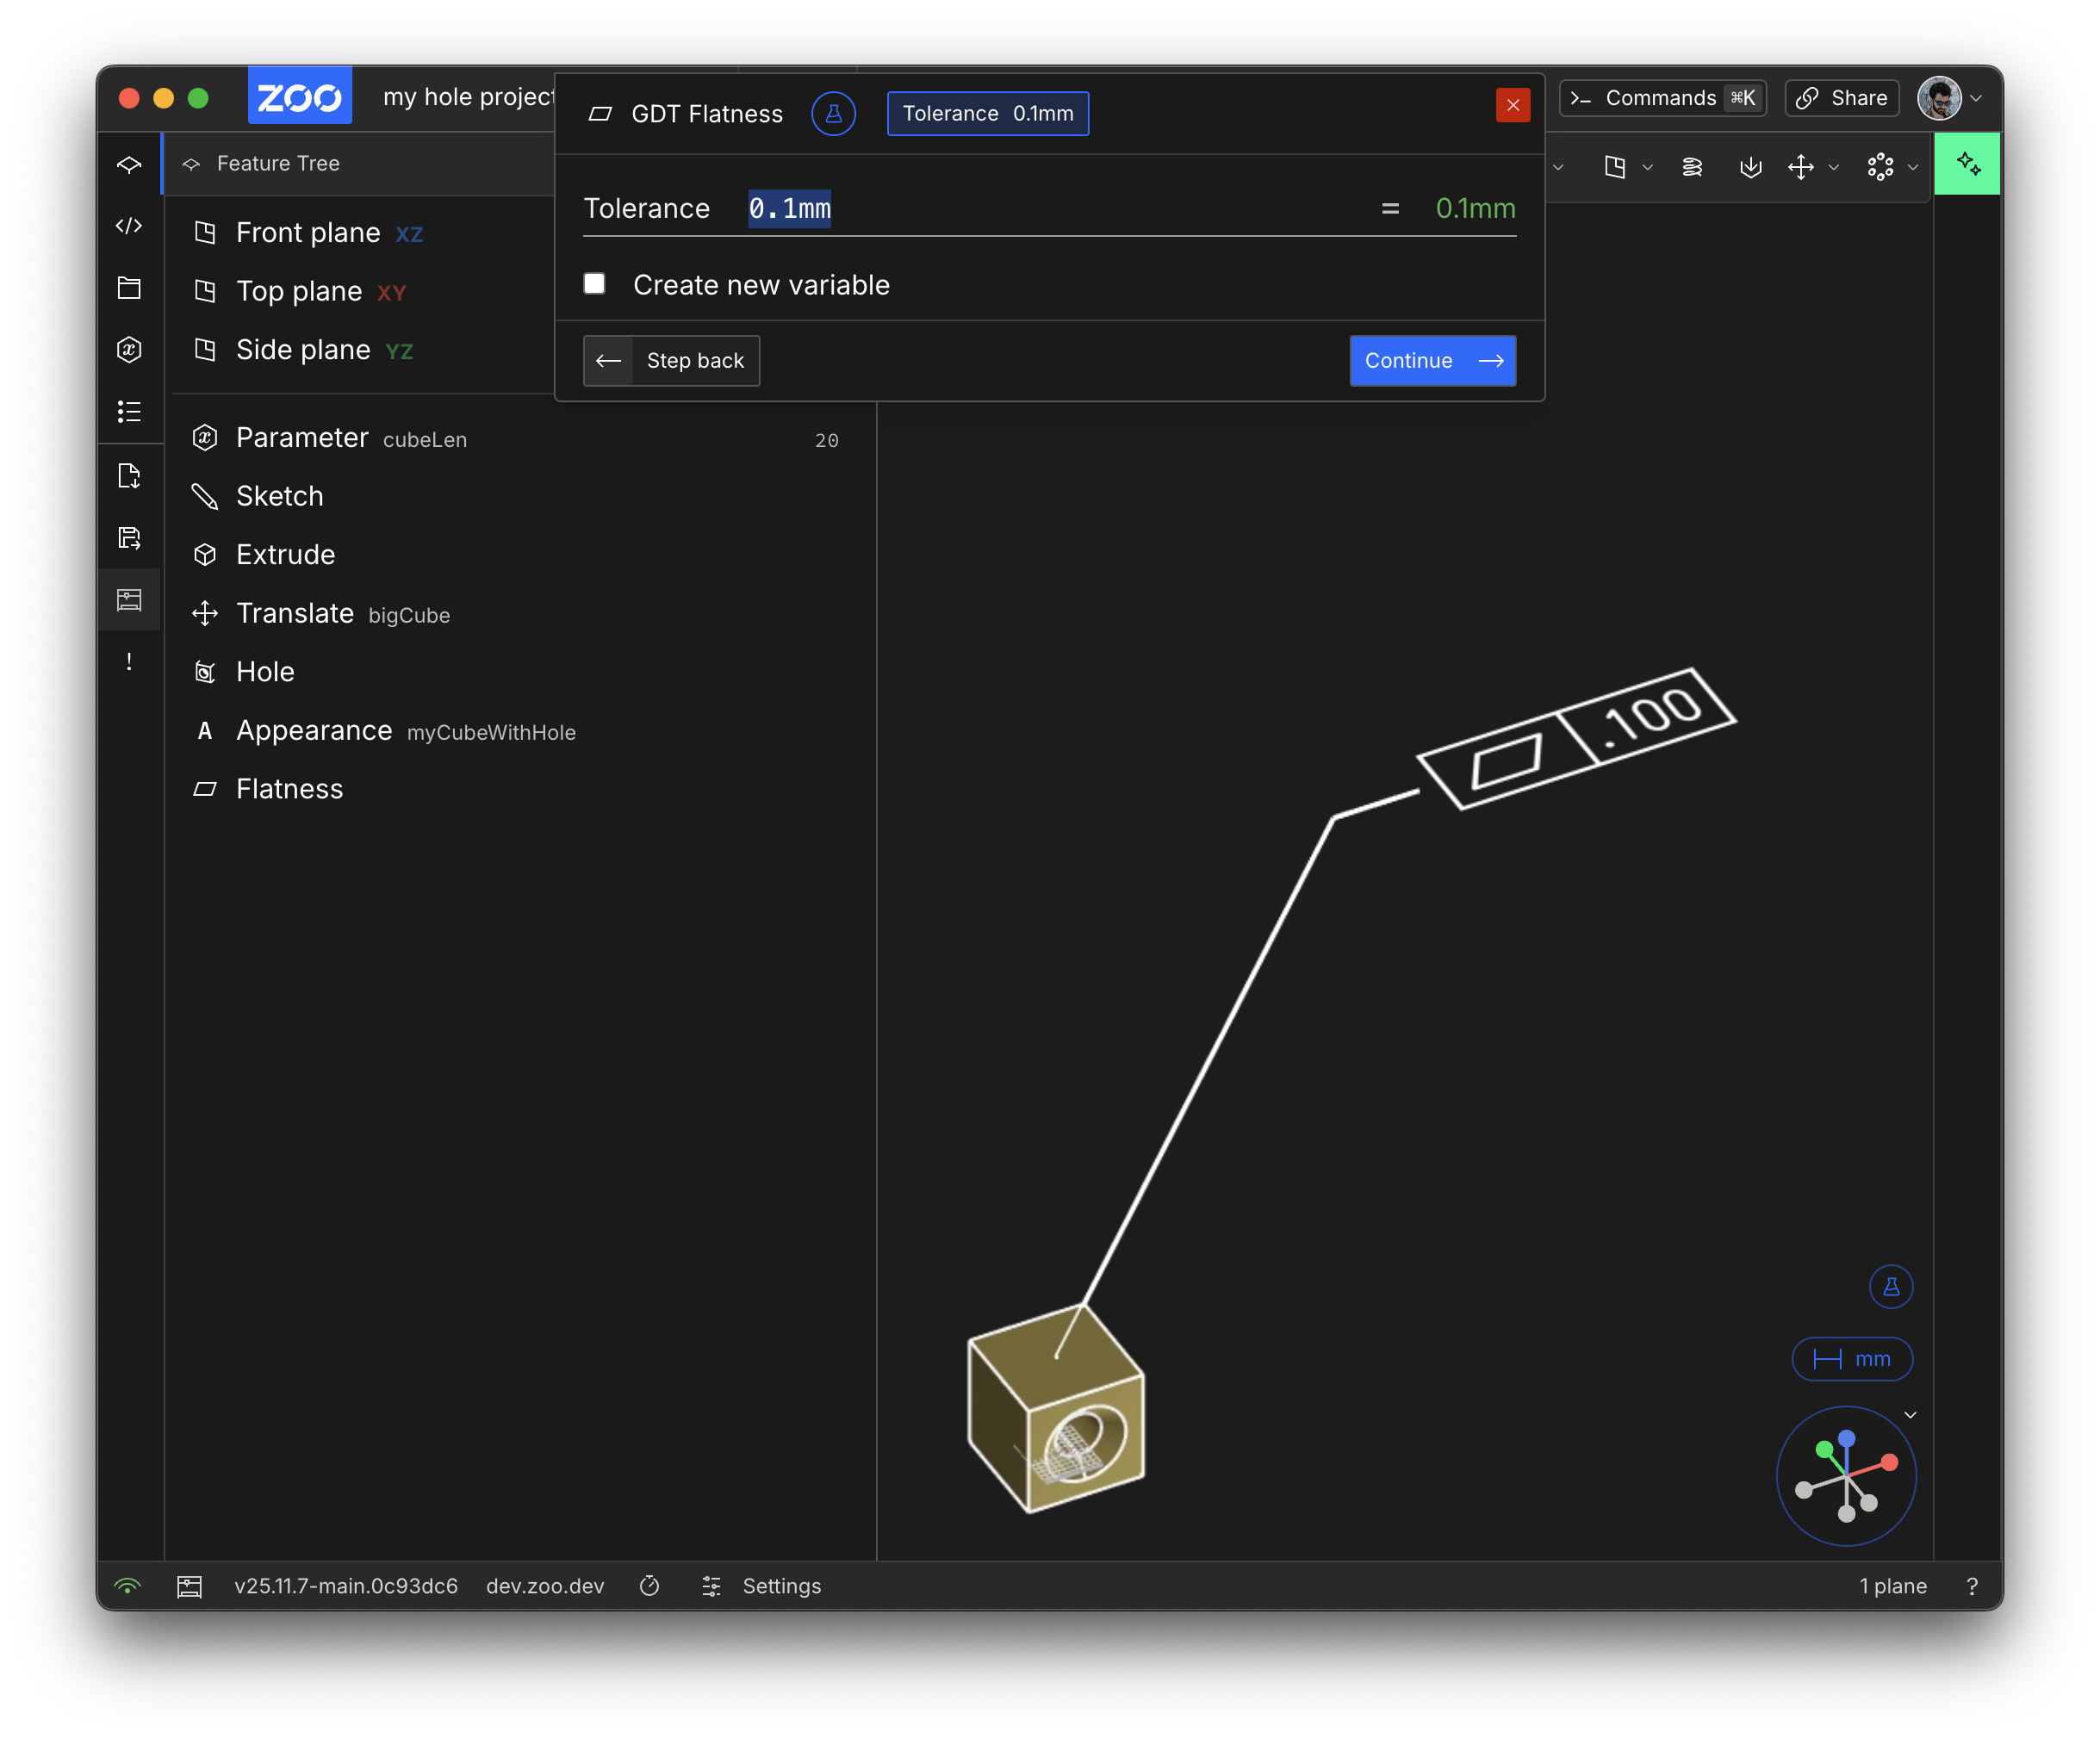
Task: Click the Continue button
Action: pyautogui.click(x=1432, y=361)
